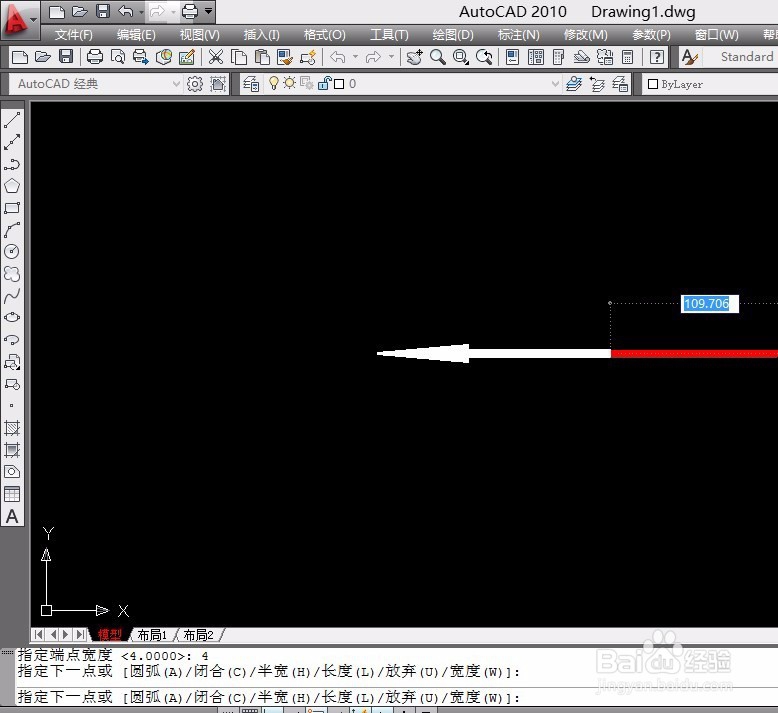The width and height of the screenshot is (778, 713).
Task: Select the Line tool in draw toolbar
Action: point(12,120)
